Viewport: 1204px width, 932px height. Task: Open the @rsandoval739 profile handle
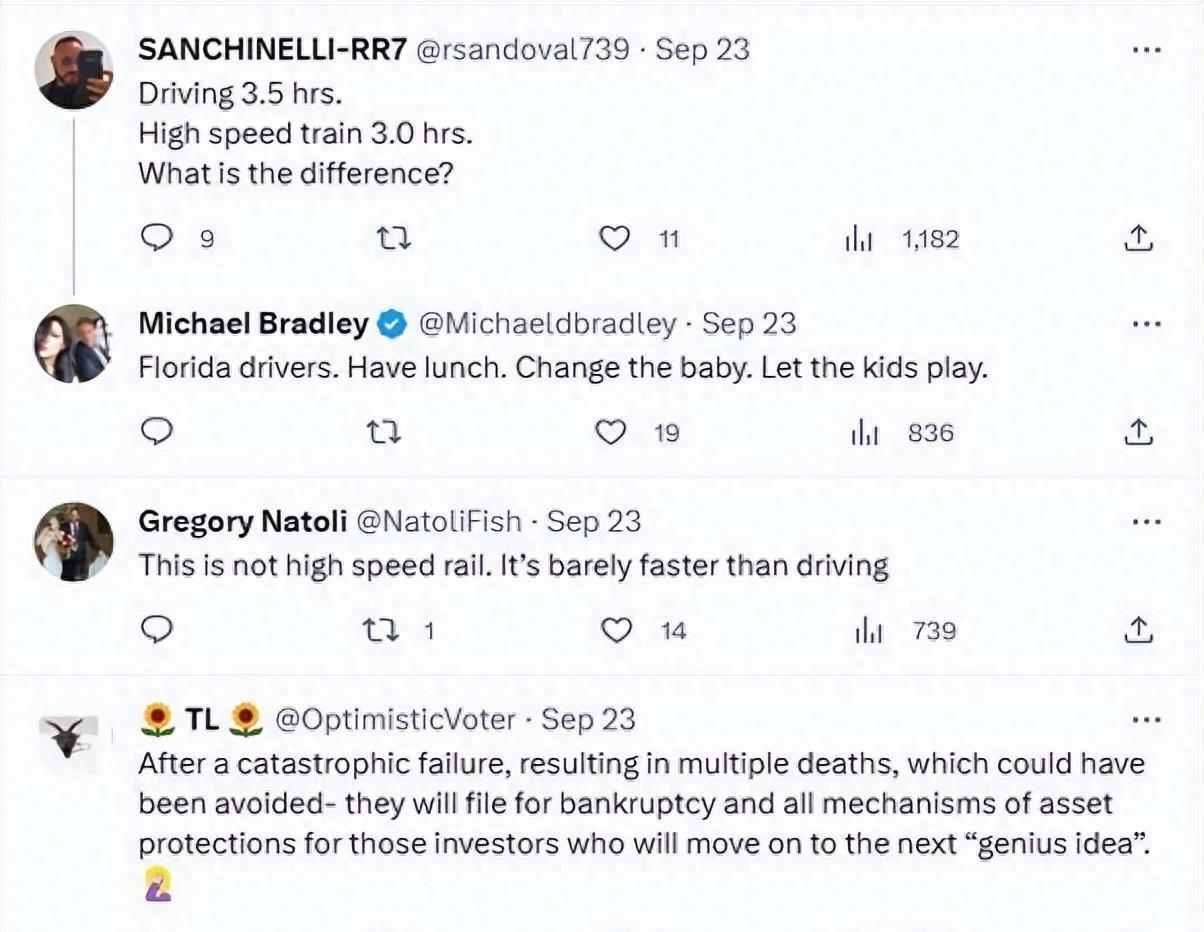[x=522, y=49]
